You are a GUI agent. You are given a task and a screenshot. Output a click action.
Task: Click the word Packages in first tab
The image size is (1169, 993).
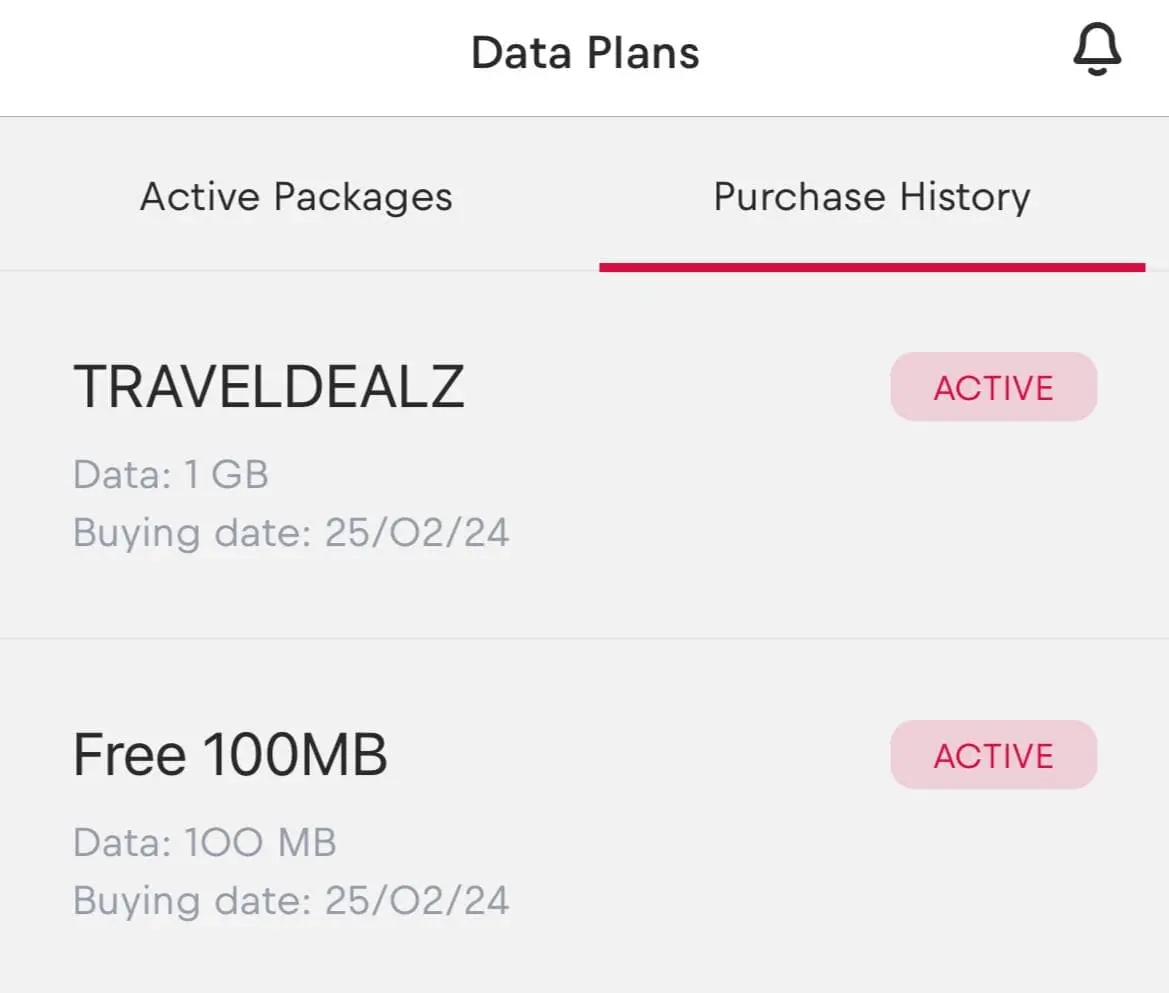pyautogui.click(x=362, y=197)
